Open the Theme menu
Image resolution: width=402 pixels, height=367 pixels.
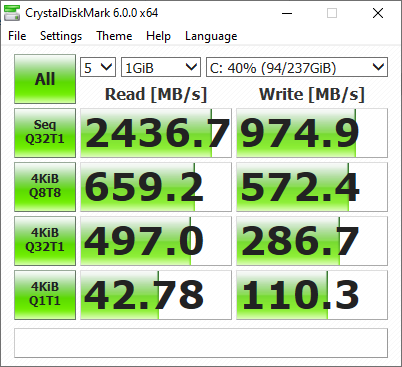point(114,36)
